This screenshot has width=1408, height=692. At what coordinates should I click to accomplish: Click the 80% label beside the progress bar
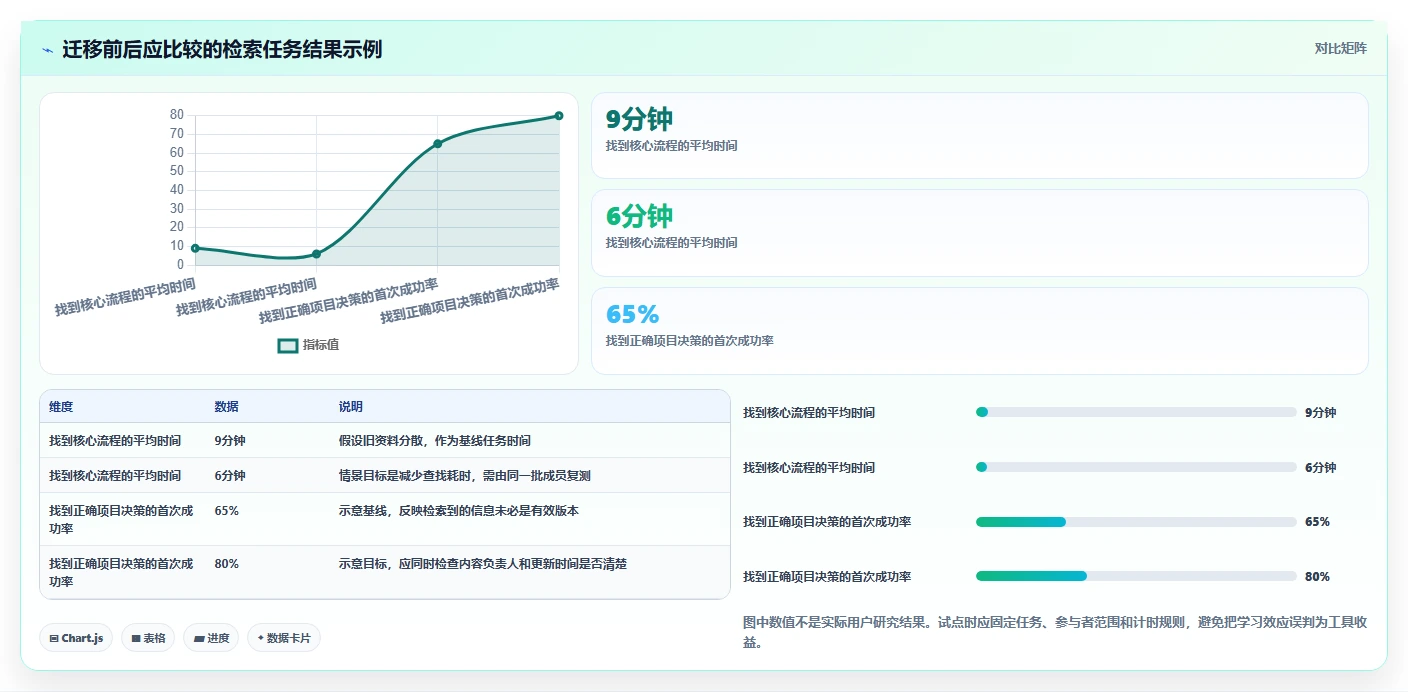(1317, 577)
